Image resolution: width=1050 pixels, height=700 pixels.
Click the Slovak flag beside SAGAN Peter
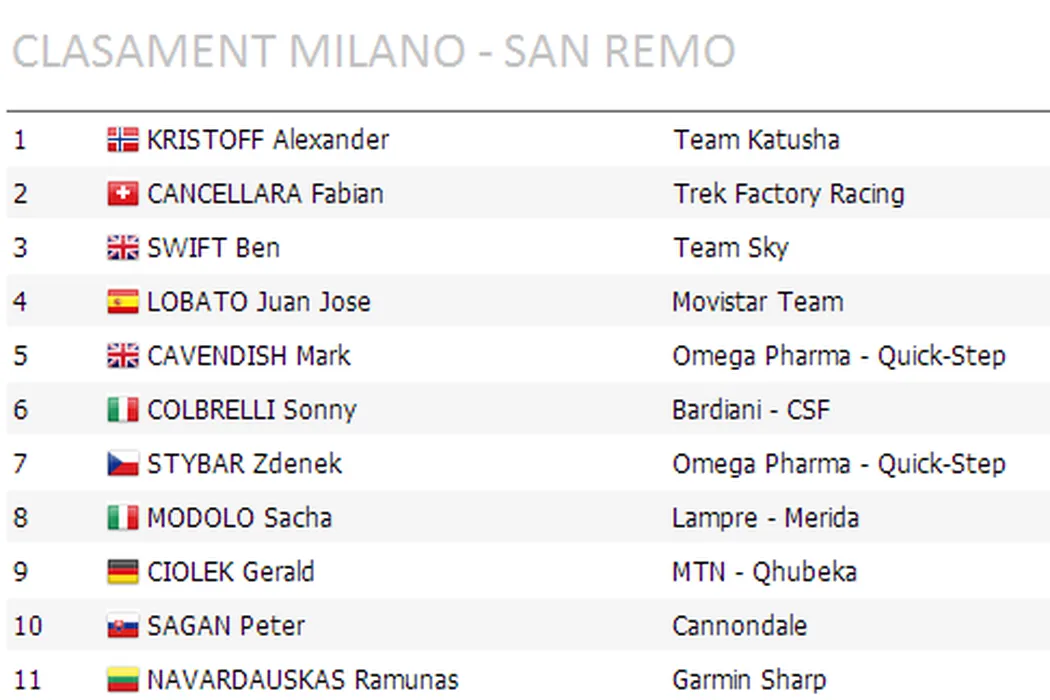click(122, 627)
